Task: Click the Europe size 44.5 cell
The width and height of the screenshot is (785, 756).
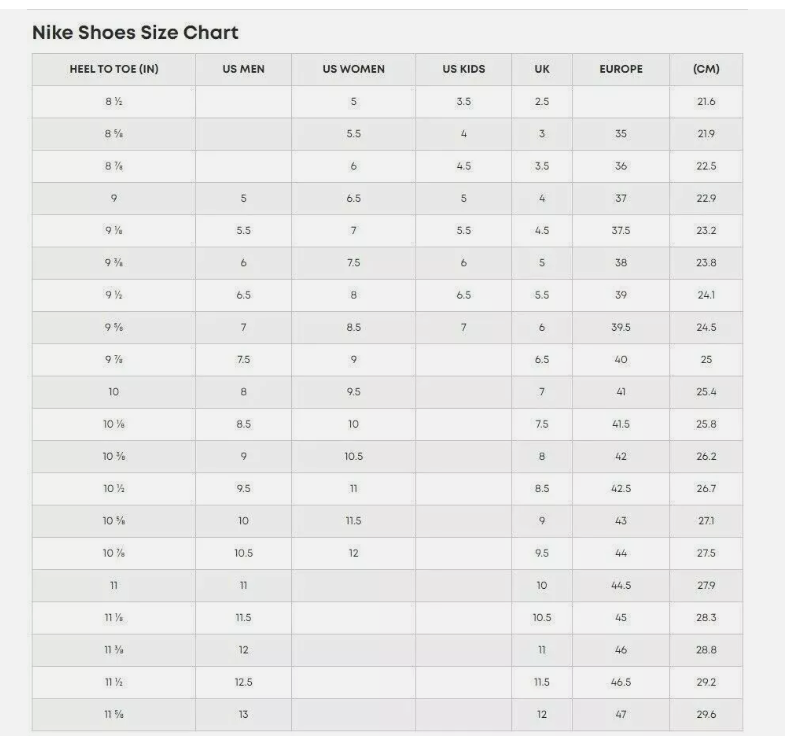Action: [621, 586]
